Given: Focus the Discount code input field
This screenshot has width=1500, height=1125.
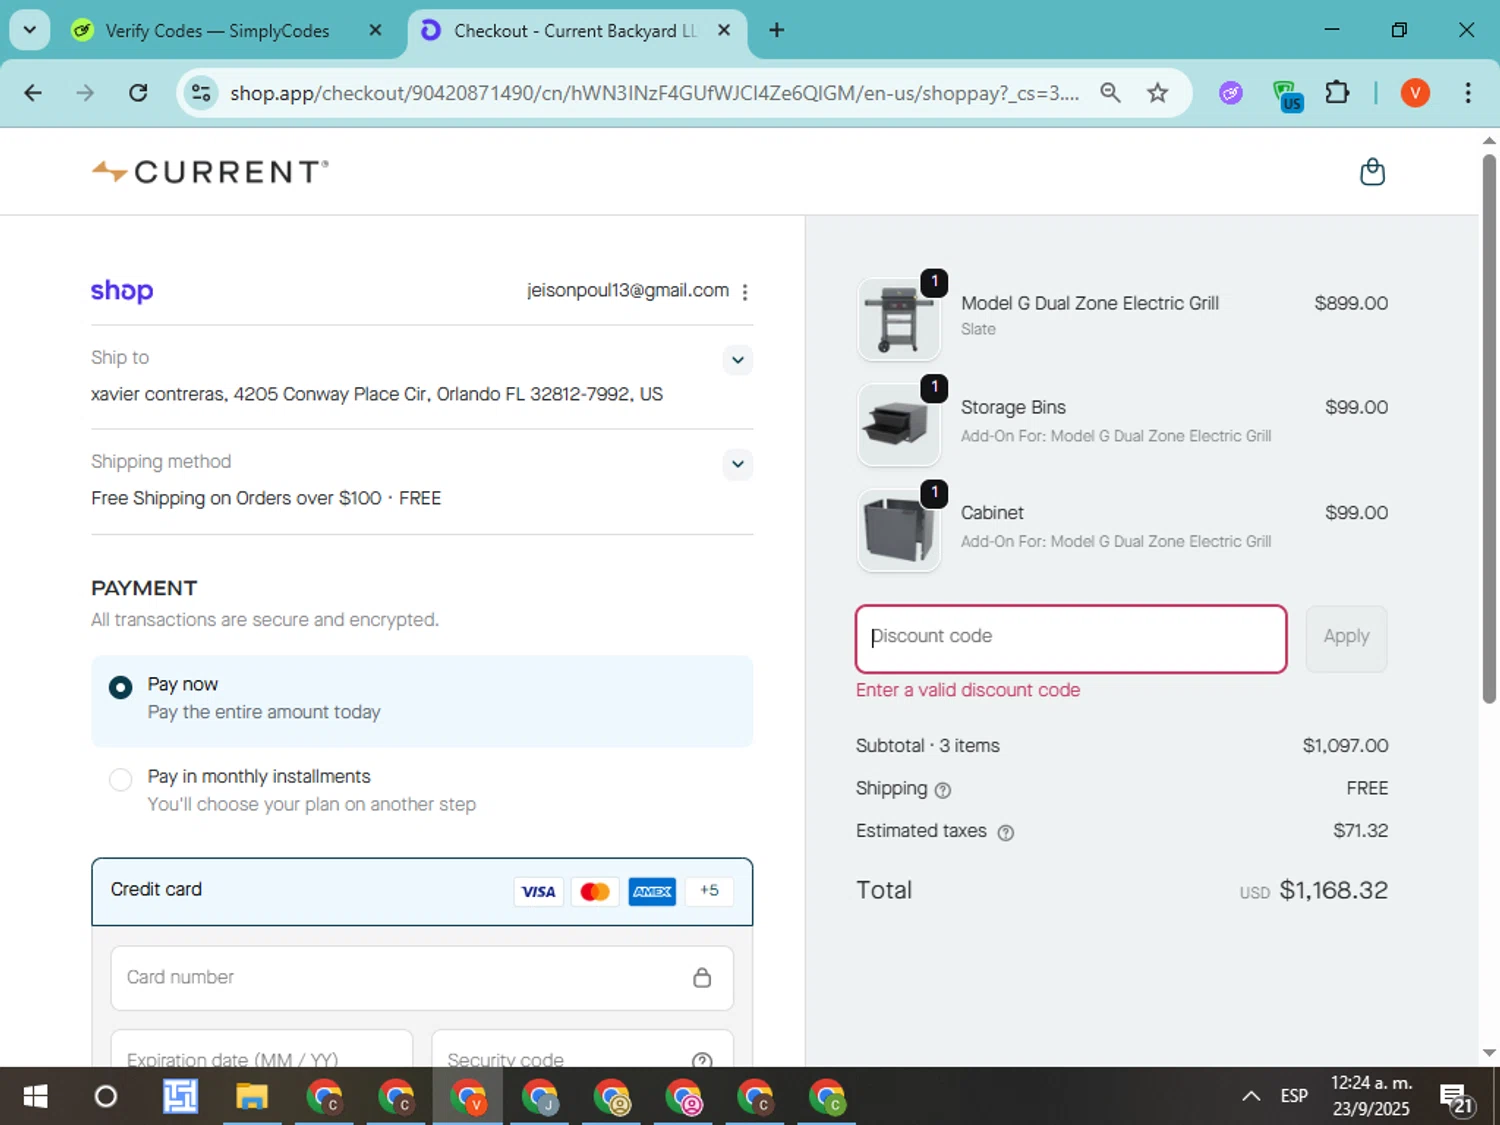Looking at the screenshot, I should click(x=1071, y=638).
